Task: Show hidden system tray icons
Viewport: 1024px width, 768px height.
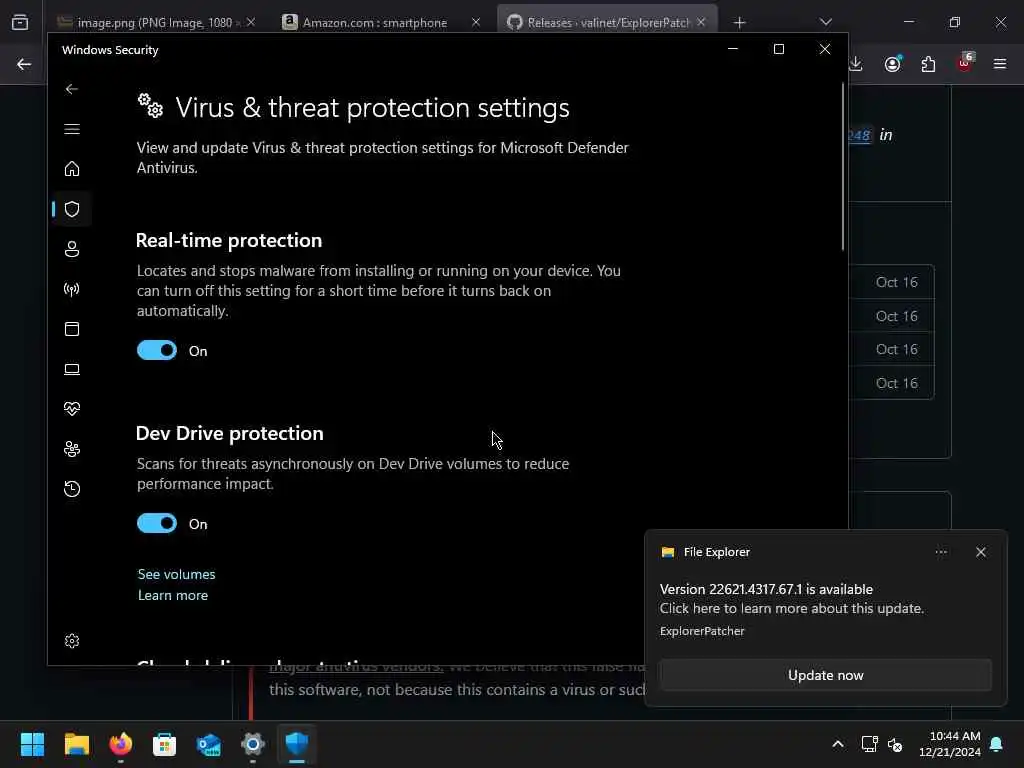Action: [x=838, y=744]
